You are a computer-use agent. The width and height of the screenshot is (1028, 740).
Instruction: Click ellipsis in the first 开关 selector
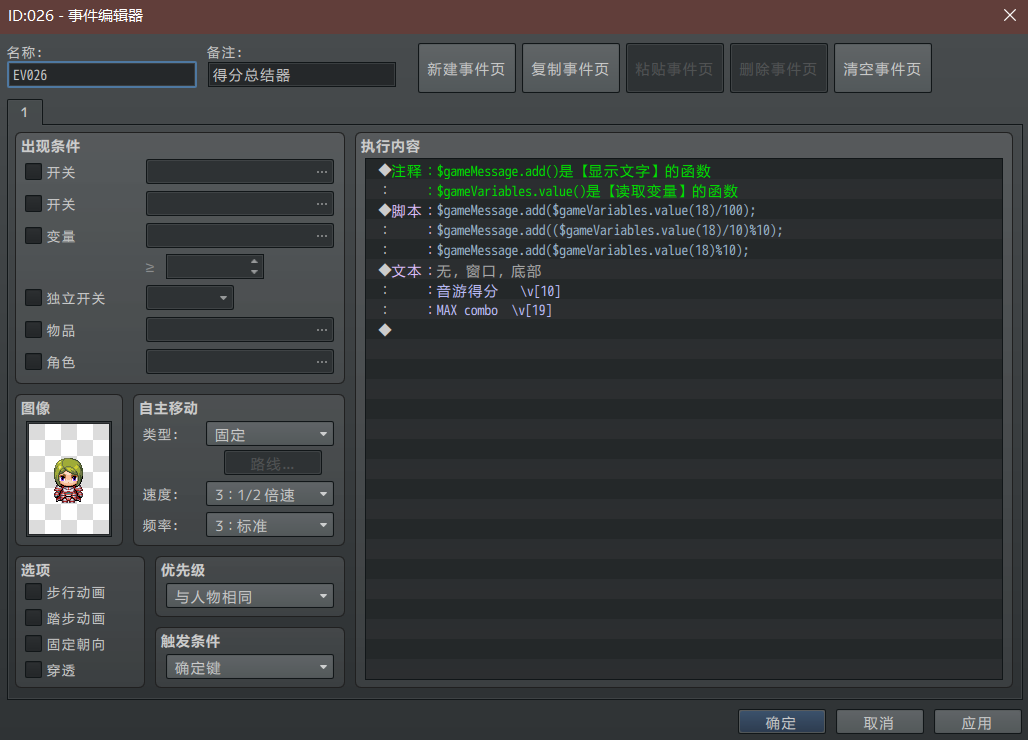click(321, 172)
